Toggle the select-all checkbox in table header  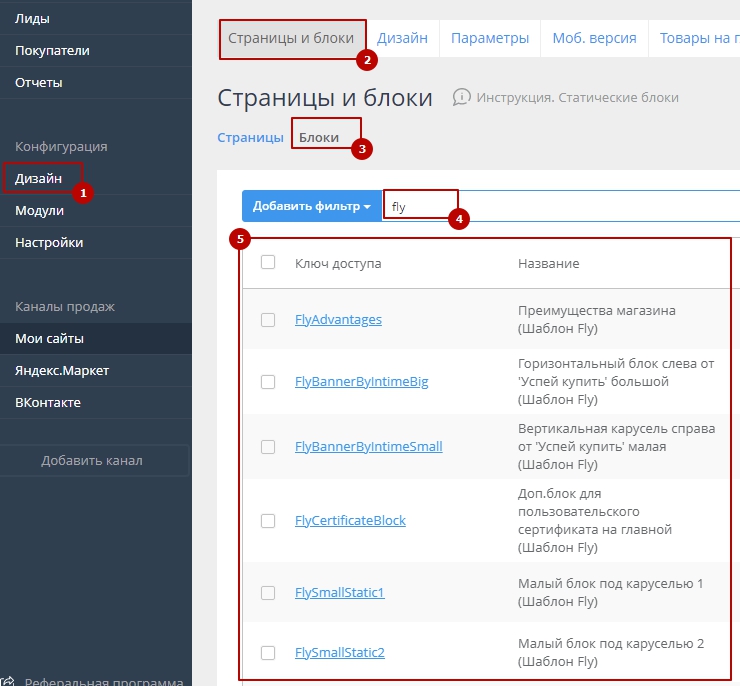point(268,263)
